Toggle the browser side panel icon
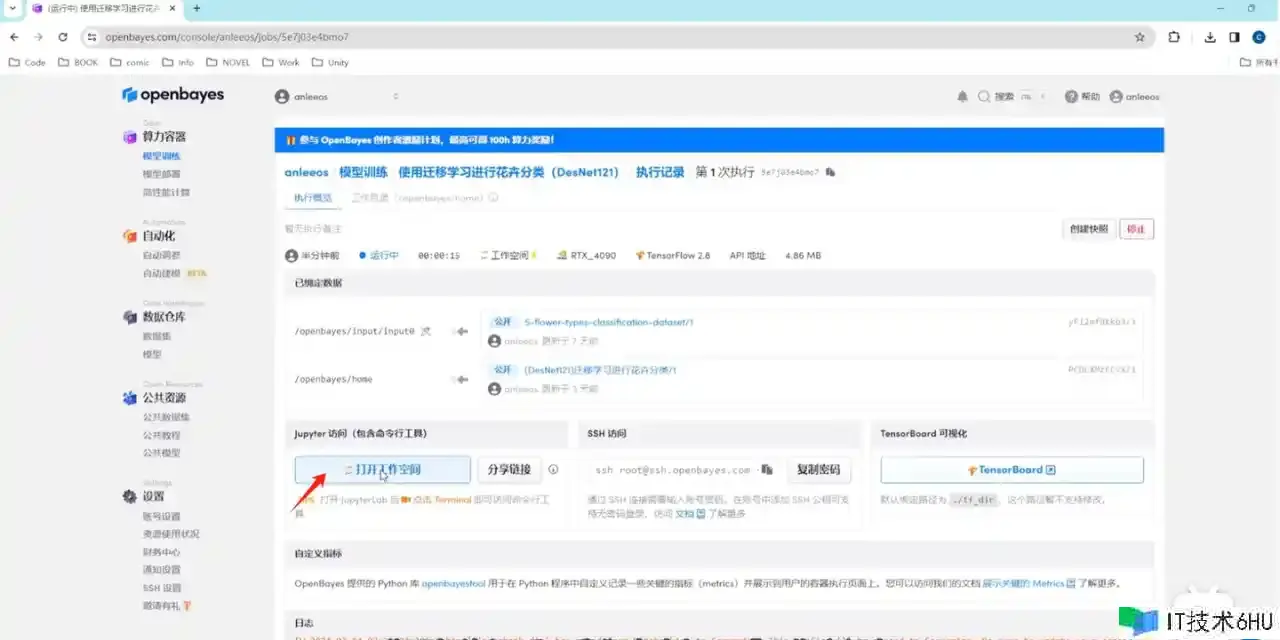 click(1234, 37)
